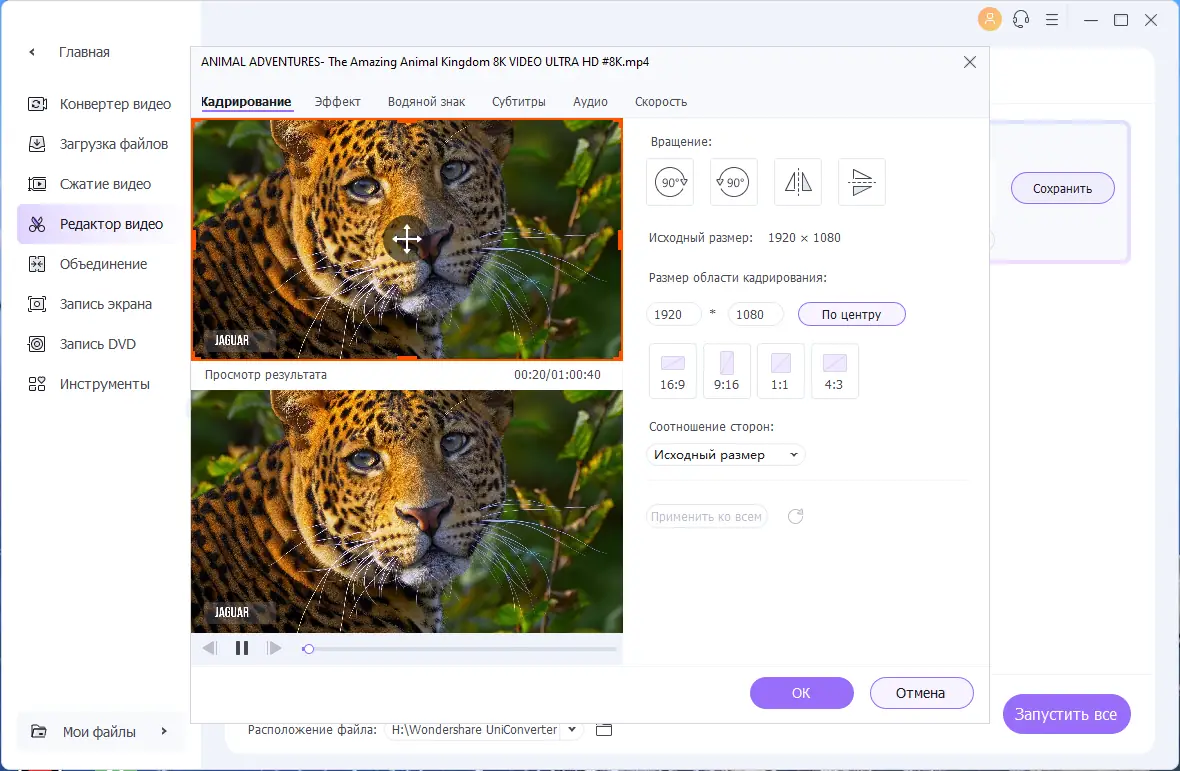Open Запись DVD in sidebar

coord(99,344)
